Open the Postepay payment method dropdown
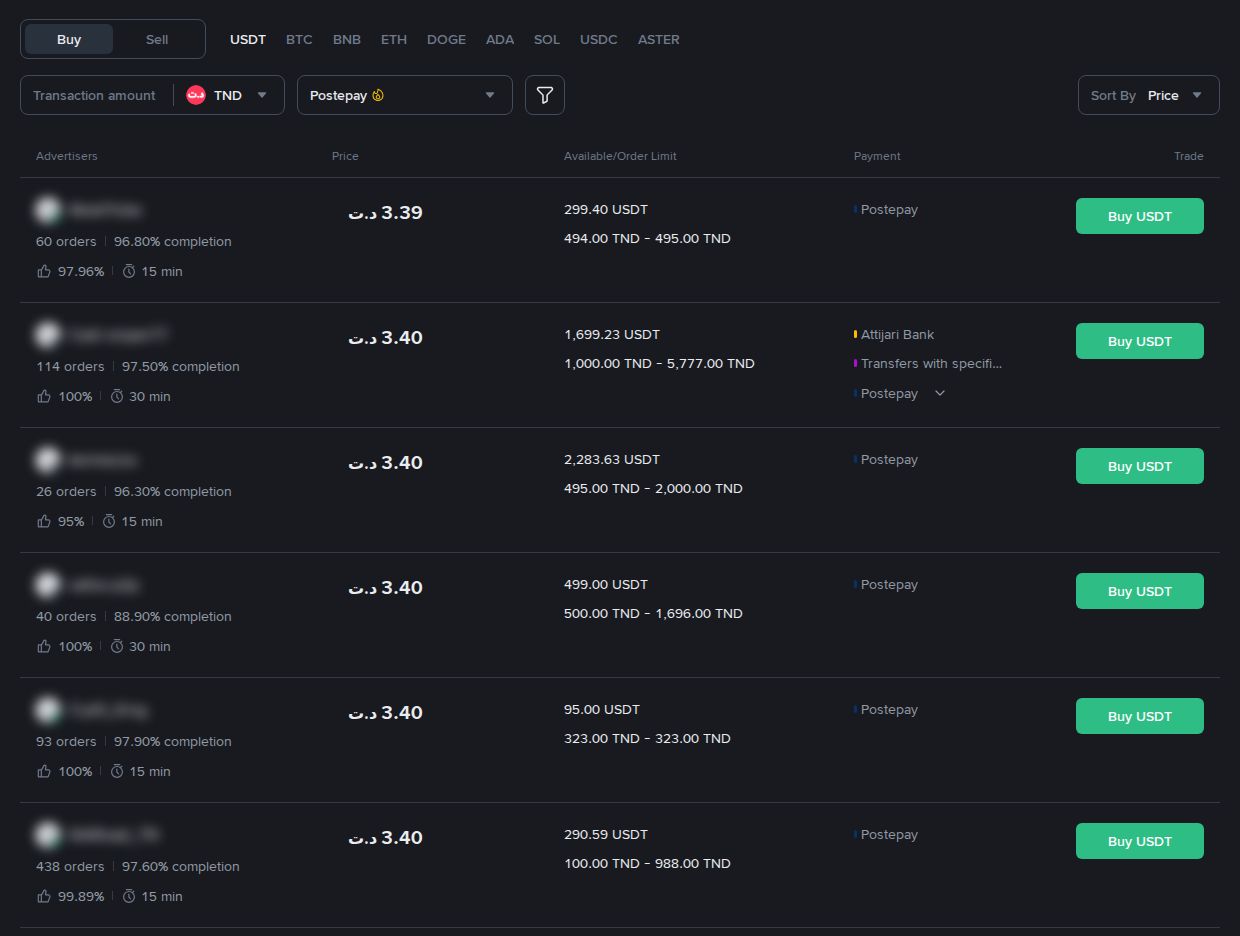 pos(405,95)
